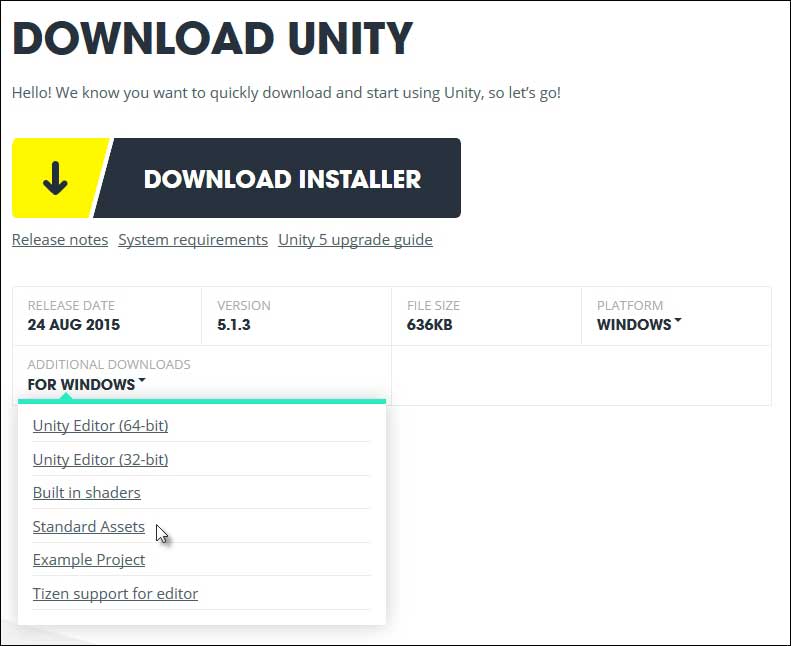Image resolution: width=791 pixels, height=646 pixels.
Task: Select Unity Editor (32-bit) download
Action: [x=100, y=459]
